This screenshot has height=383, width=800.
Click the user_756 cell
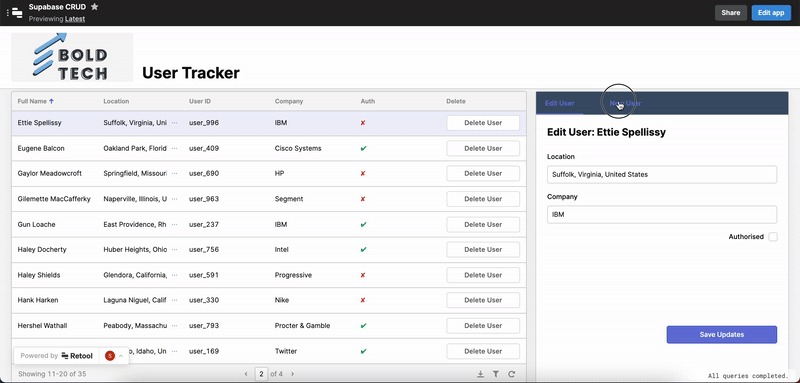pyautogui.click(x=204, y=249)
